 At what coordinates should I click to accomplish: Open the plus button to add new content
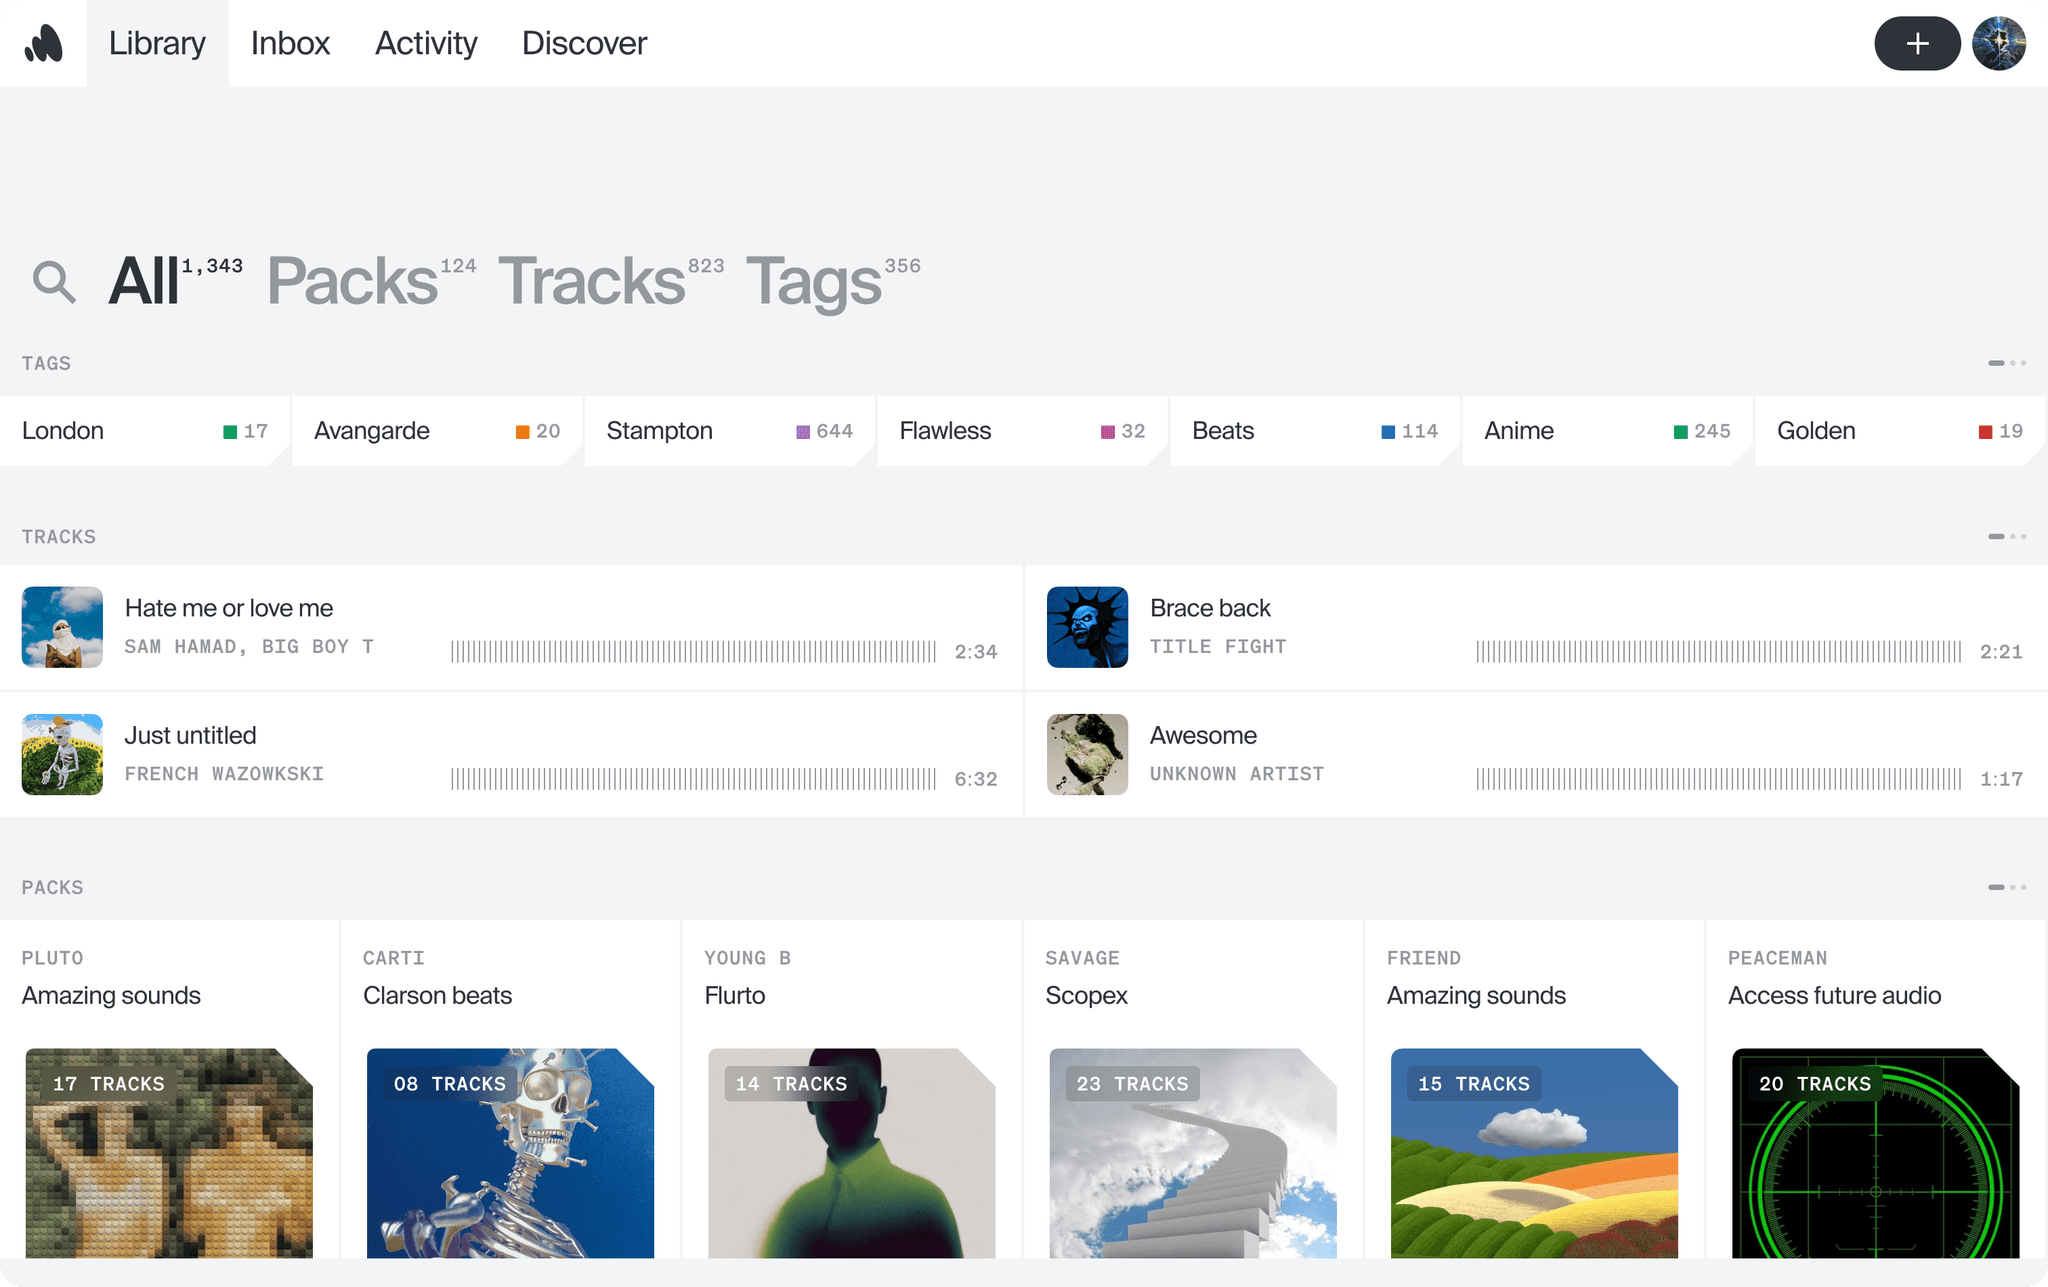point(1917,42)
